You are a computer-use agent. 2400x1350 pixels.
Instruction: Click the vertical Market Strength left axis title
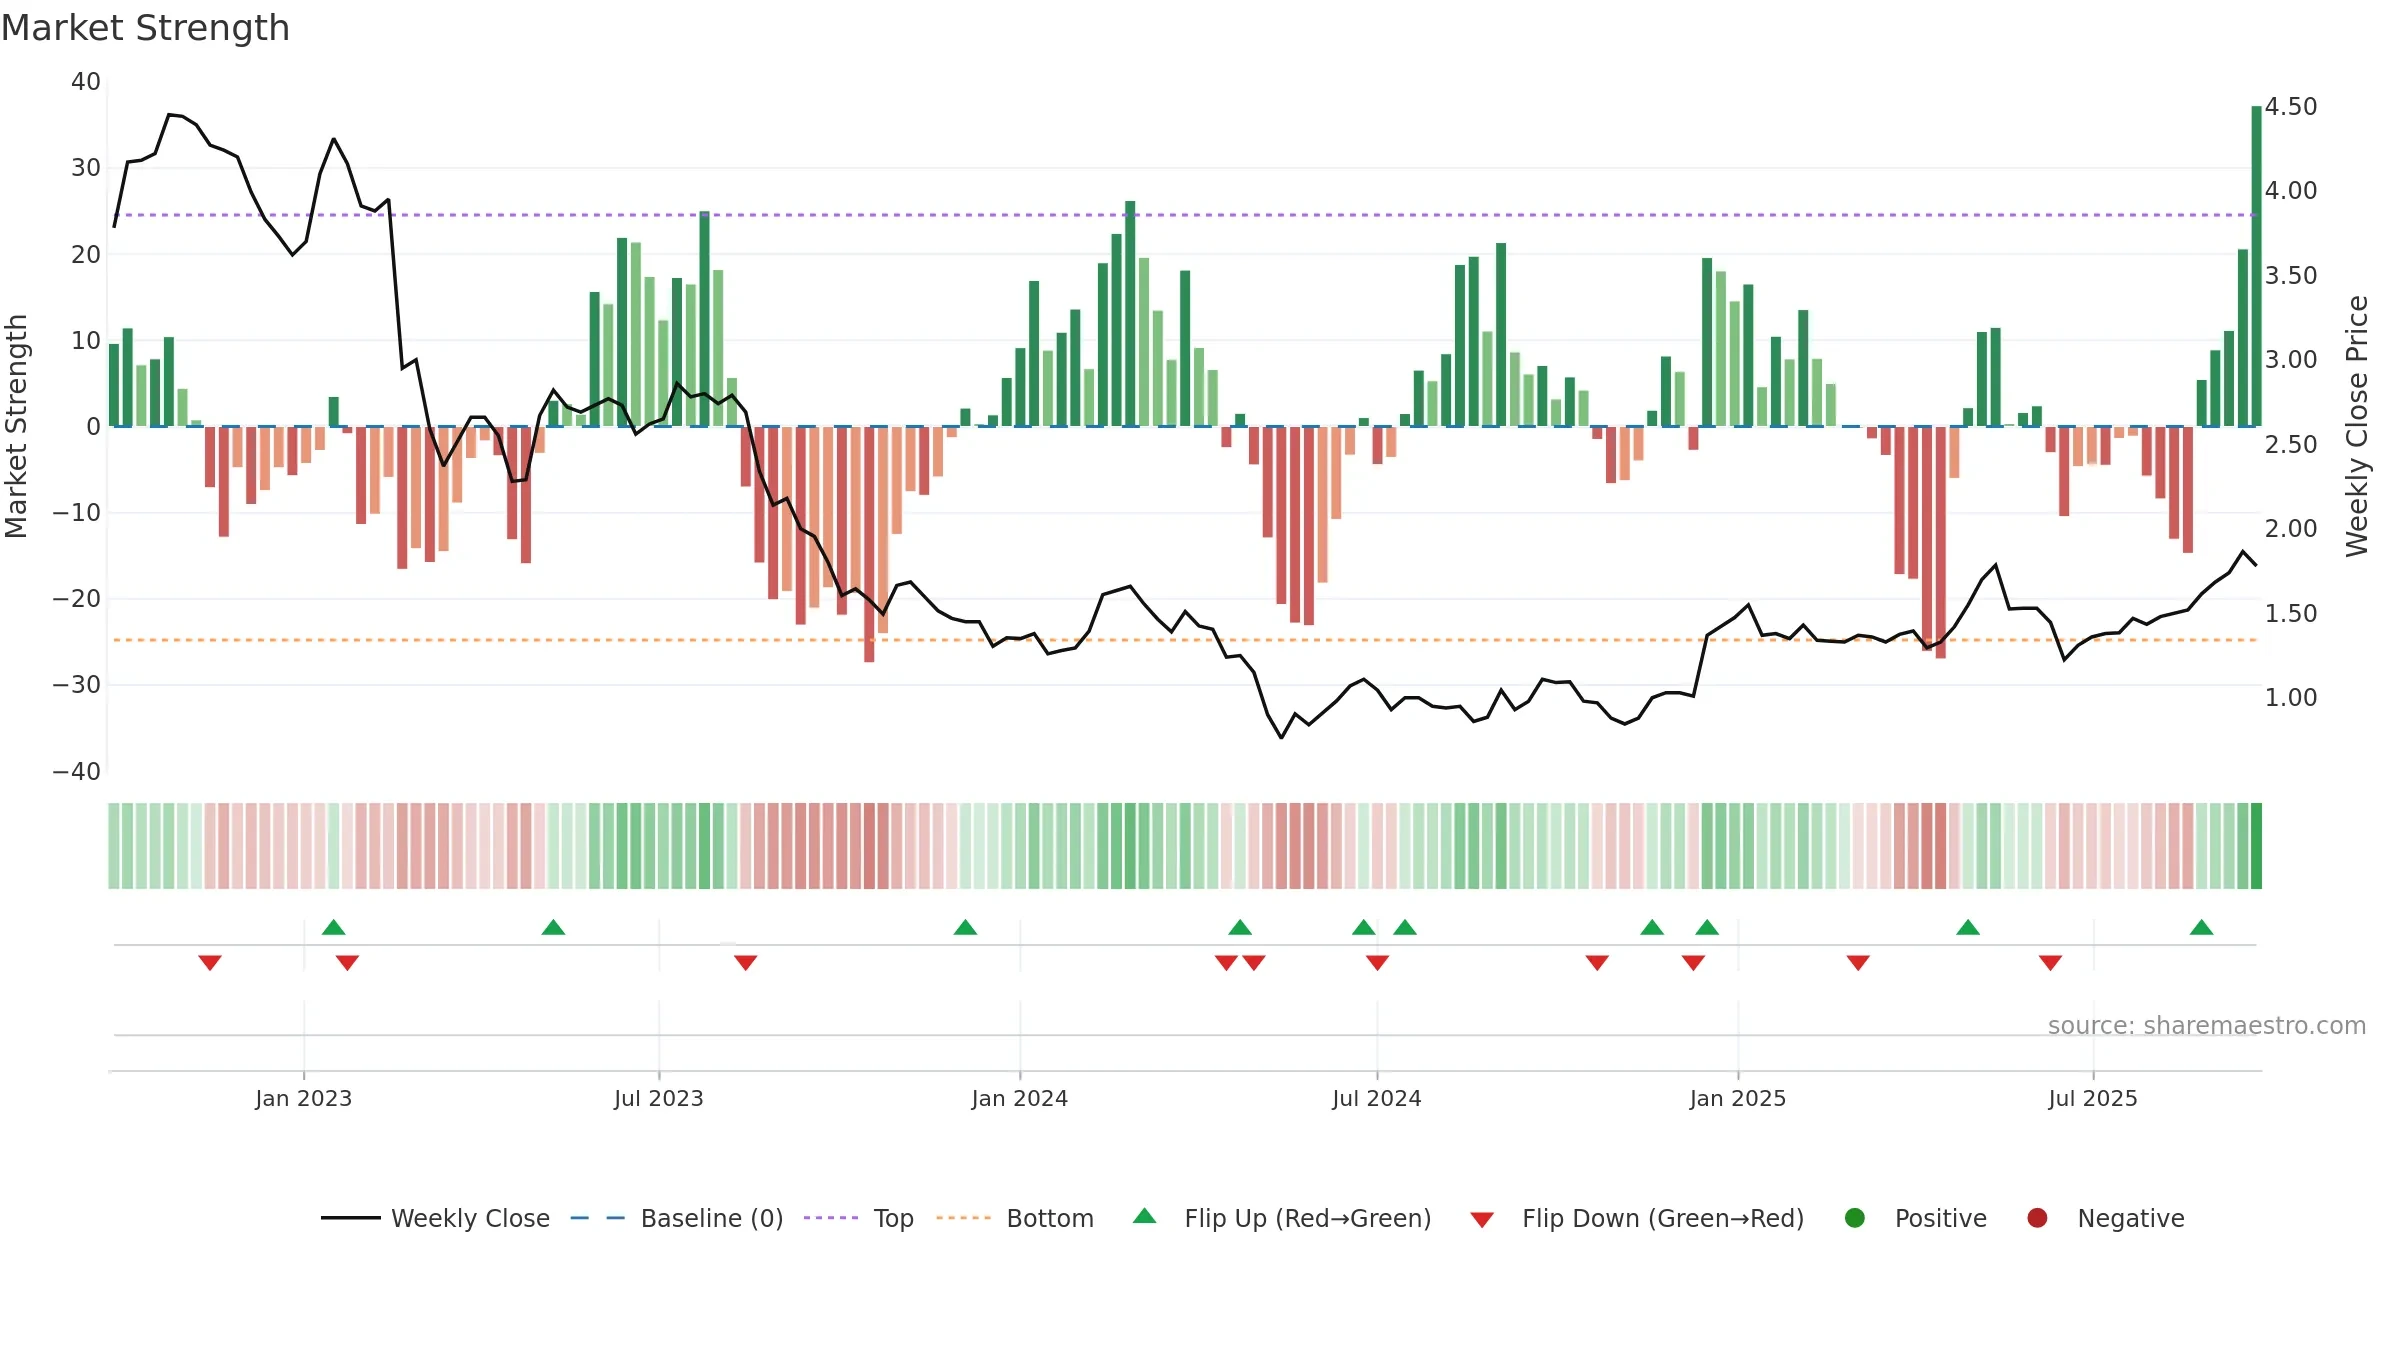(16, 426)
